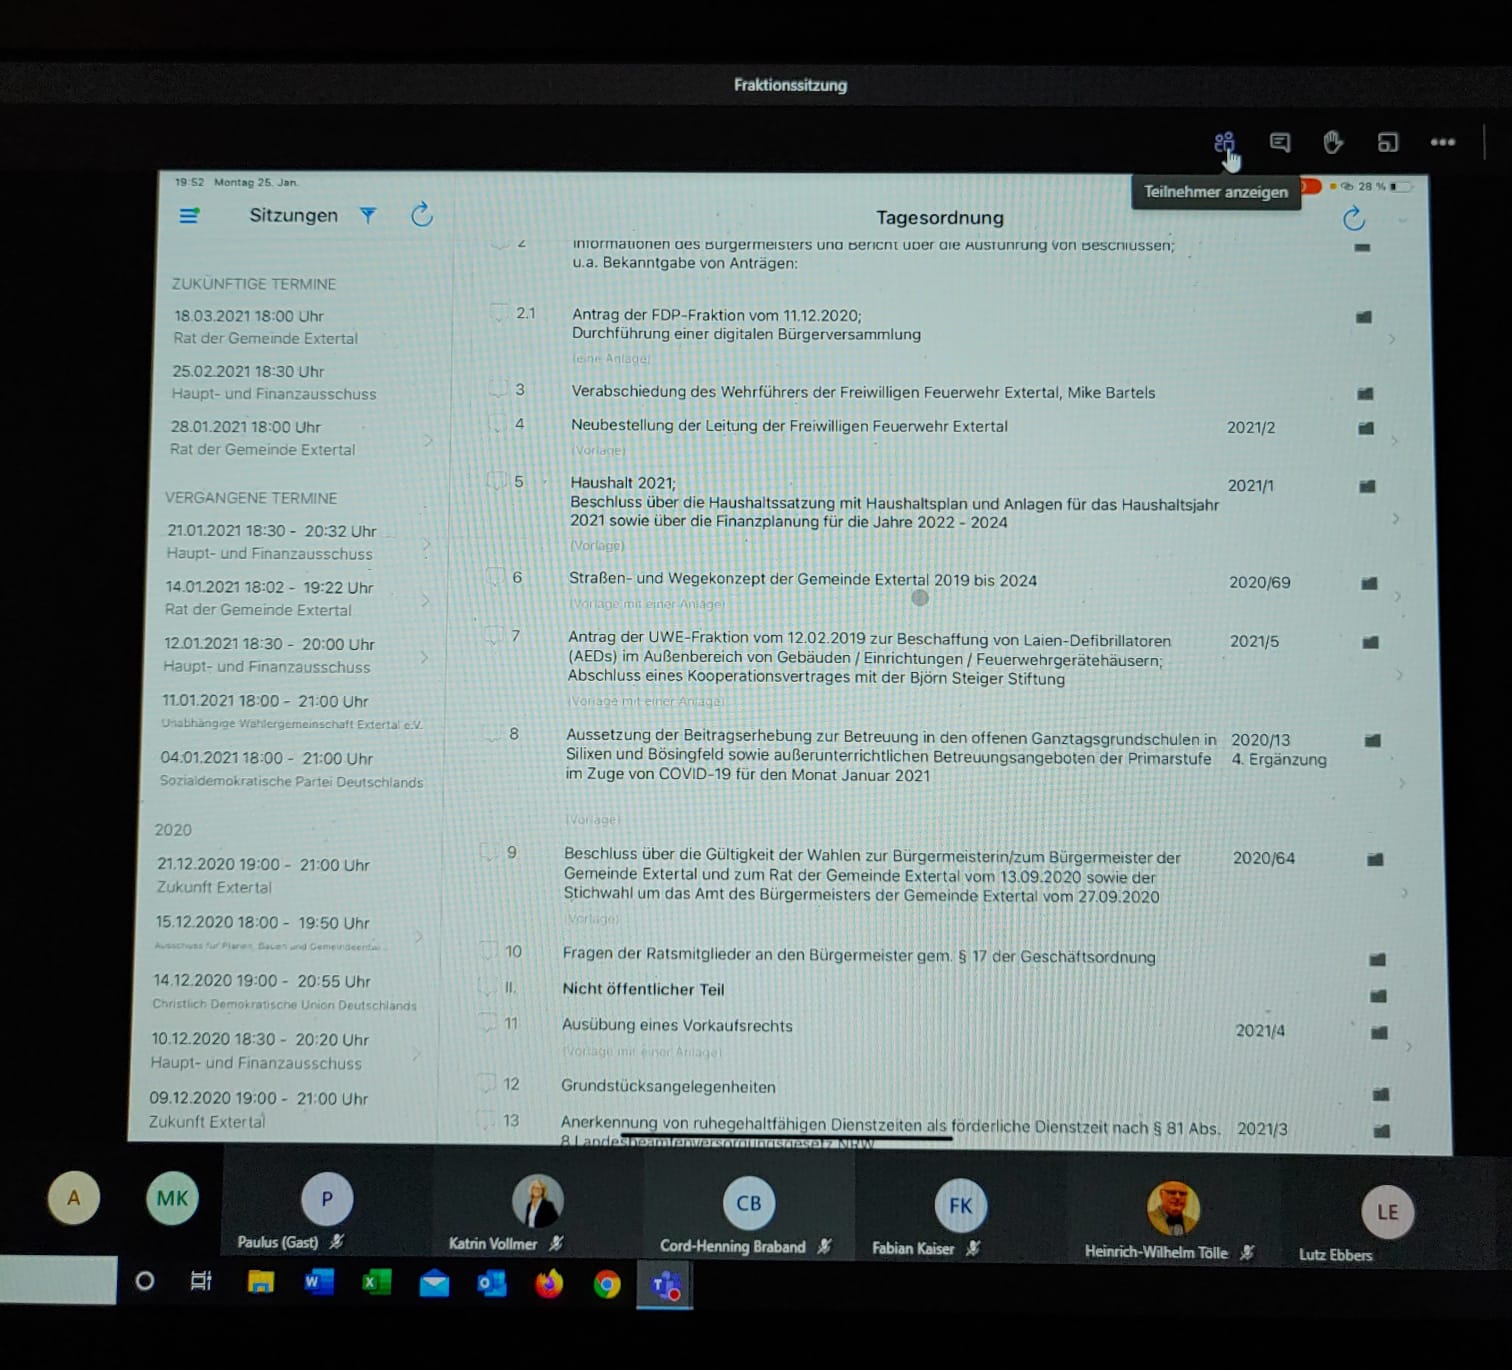This screenshot has width=1512, height=1370.
Task: Open Google Chrome from the taskbar
Action: pos(607,1284)
